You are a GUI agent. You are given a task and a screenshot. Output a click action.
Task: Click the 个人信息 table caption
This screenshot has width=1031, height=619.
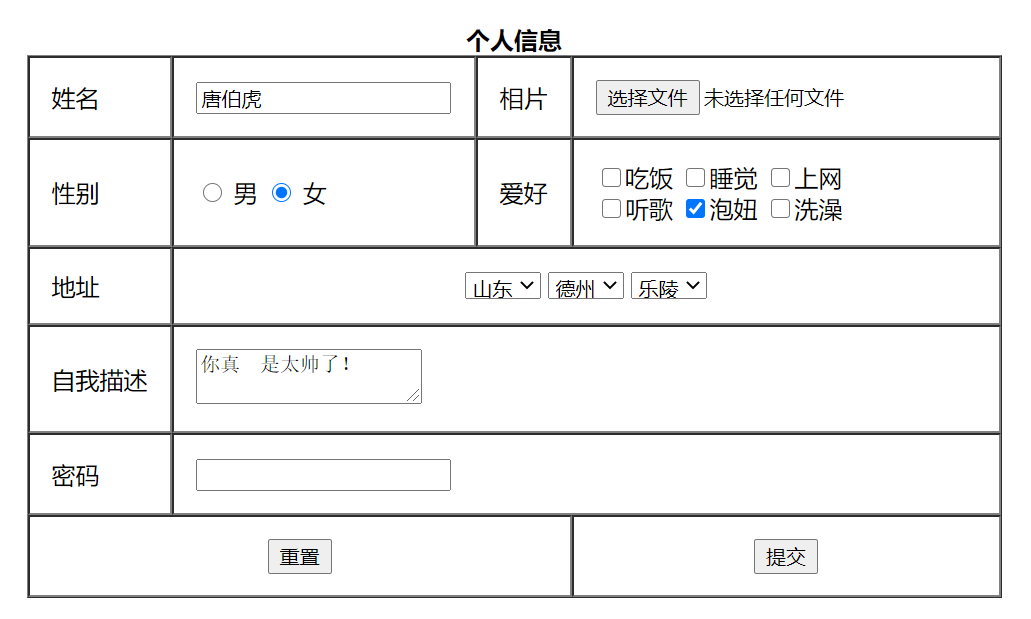coord(514,40)
